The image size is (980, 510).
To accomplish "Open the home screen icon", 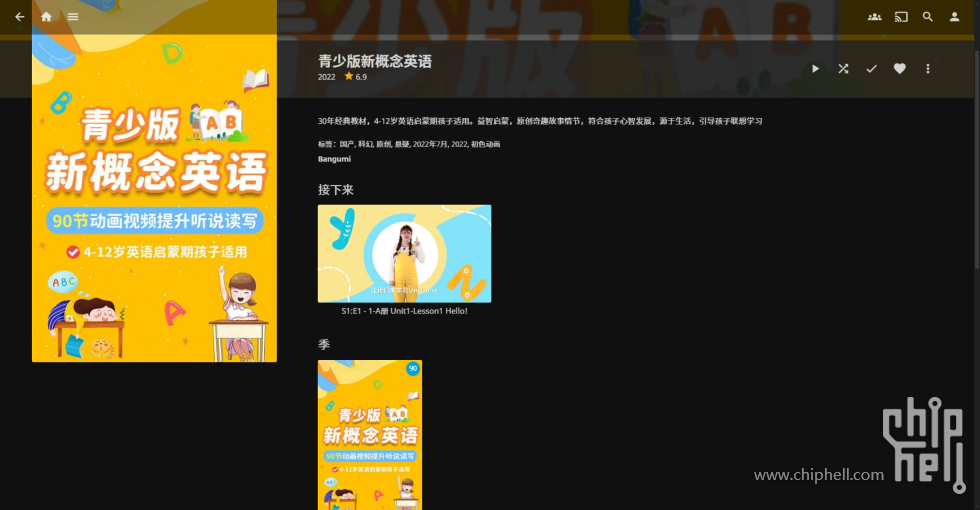I will (46, 17).
